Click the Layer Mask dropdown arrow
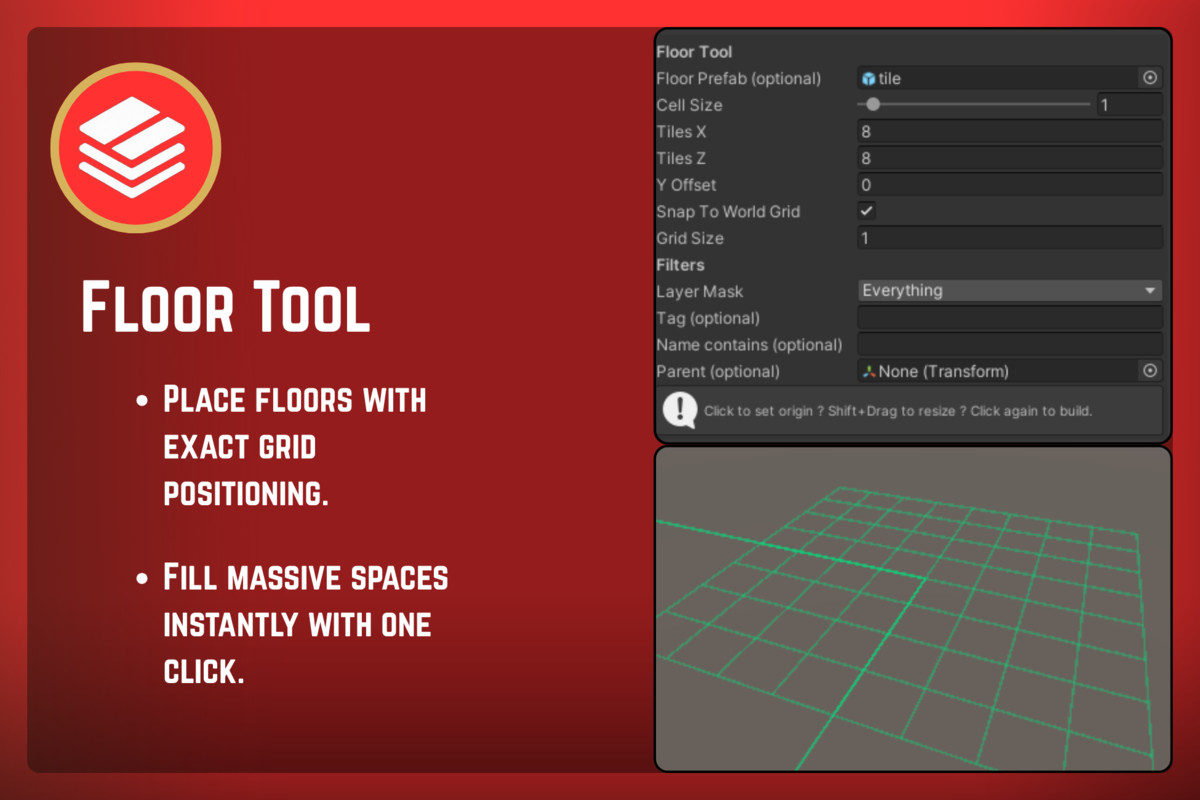 pos(1152,290)
